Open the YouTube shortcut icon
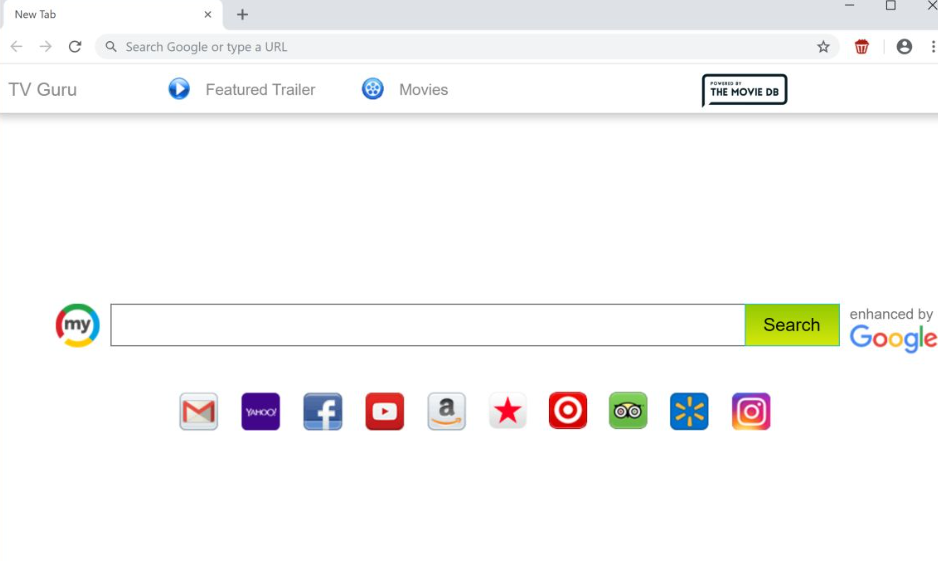 pyautogui.click(x=385, y=411)
